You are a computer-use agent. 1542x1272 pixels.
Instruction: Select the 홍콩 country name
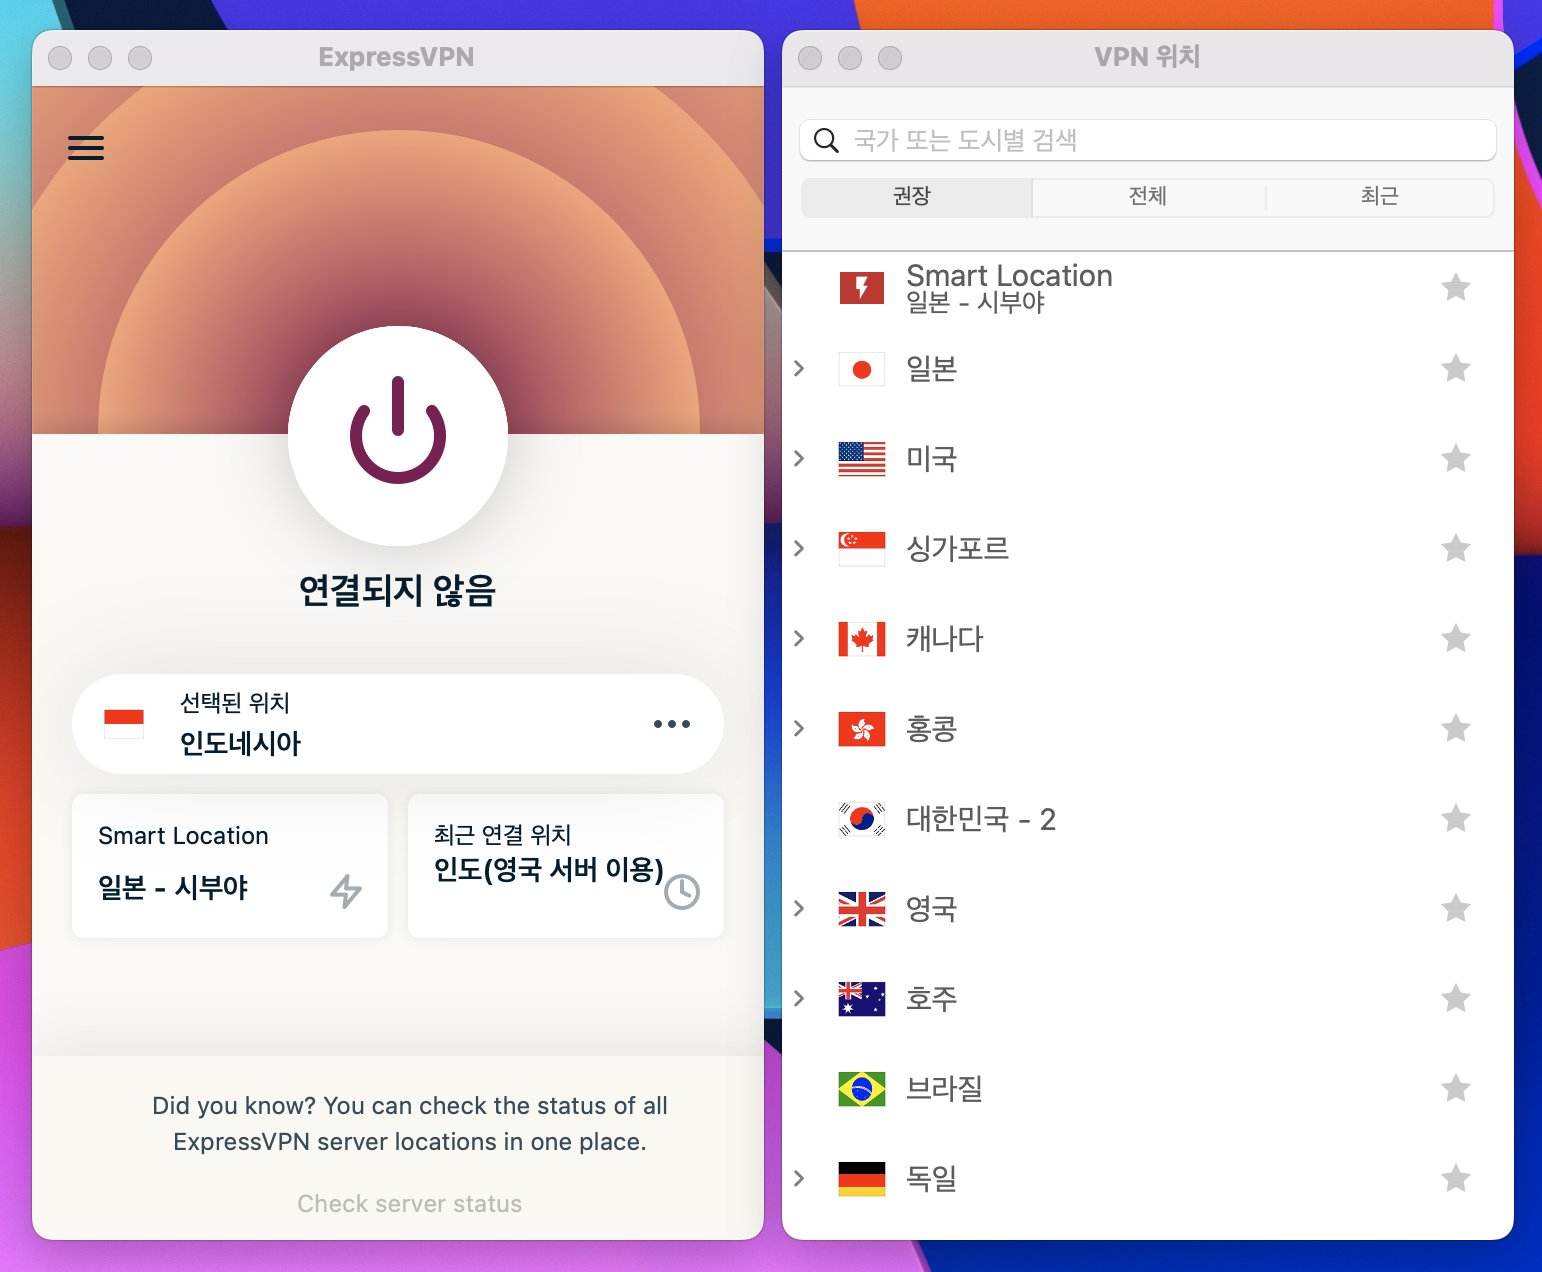coord(932,729)
